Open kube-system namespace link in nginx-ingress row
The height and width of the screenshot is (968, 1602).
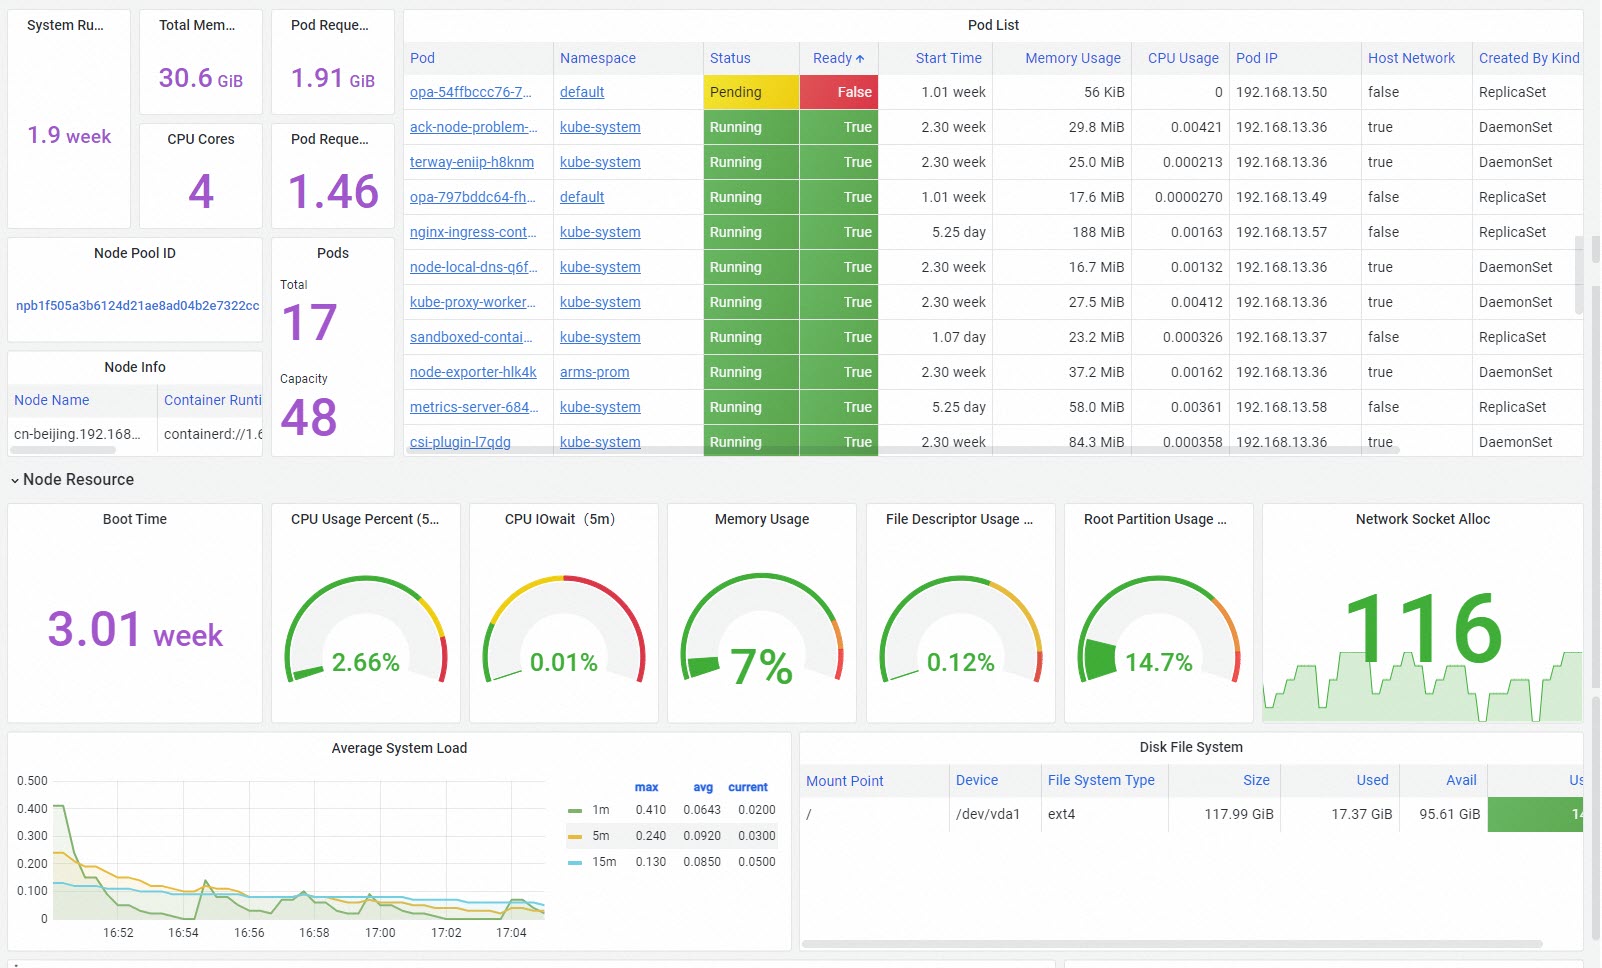[600, 232]
